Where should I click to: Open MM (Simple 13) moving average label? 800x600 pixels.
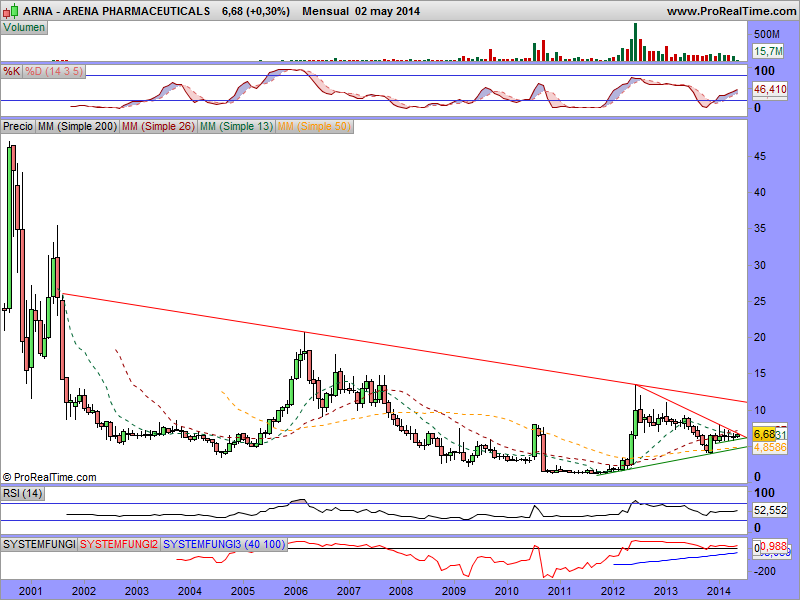(236, 127)
